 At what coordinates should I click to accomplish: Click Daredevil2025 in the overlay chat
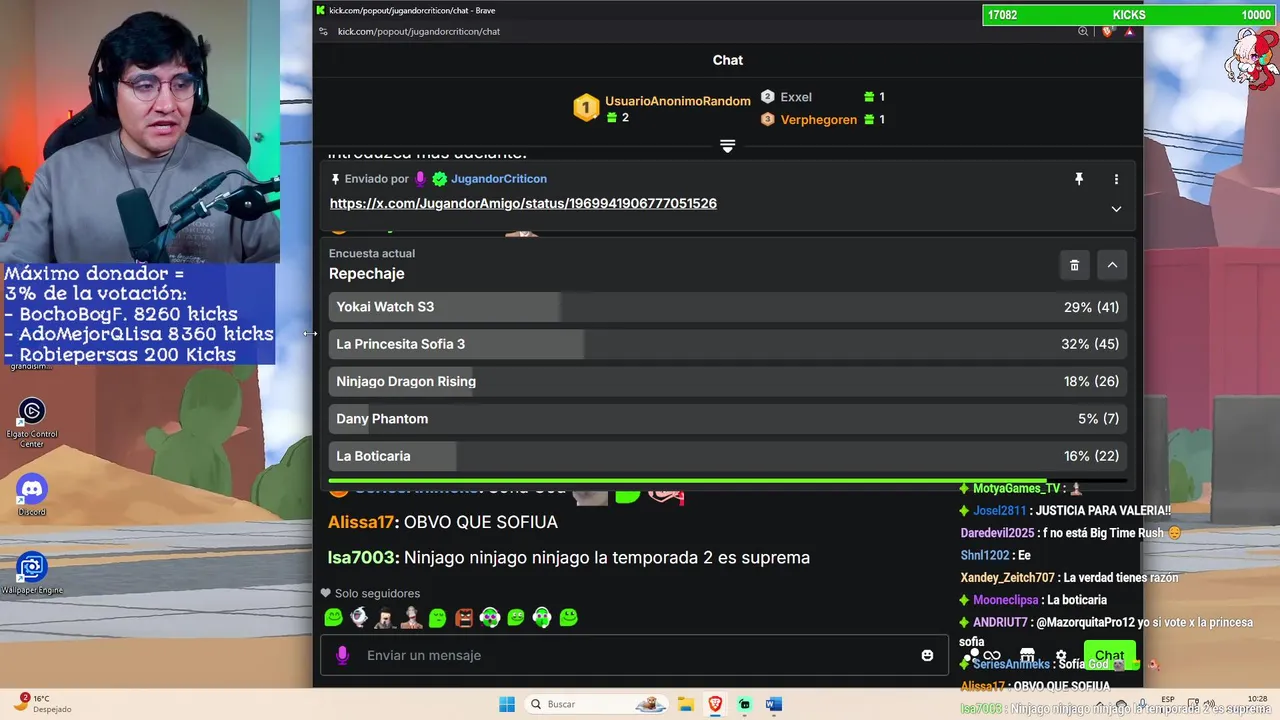tap(997, 533)
